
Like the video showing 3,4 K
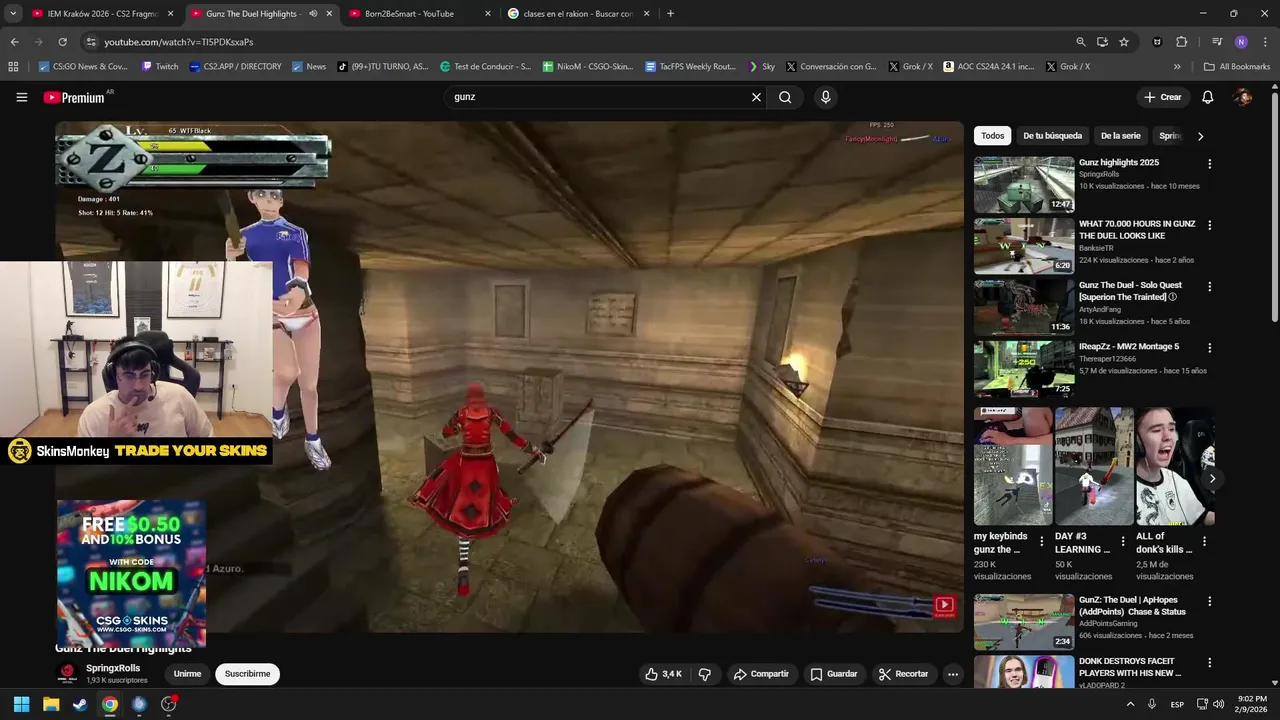[663, 674]
